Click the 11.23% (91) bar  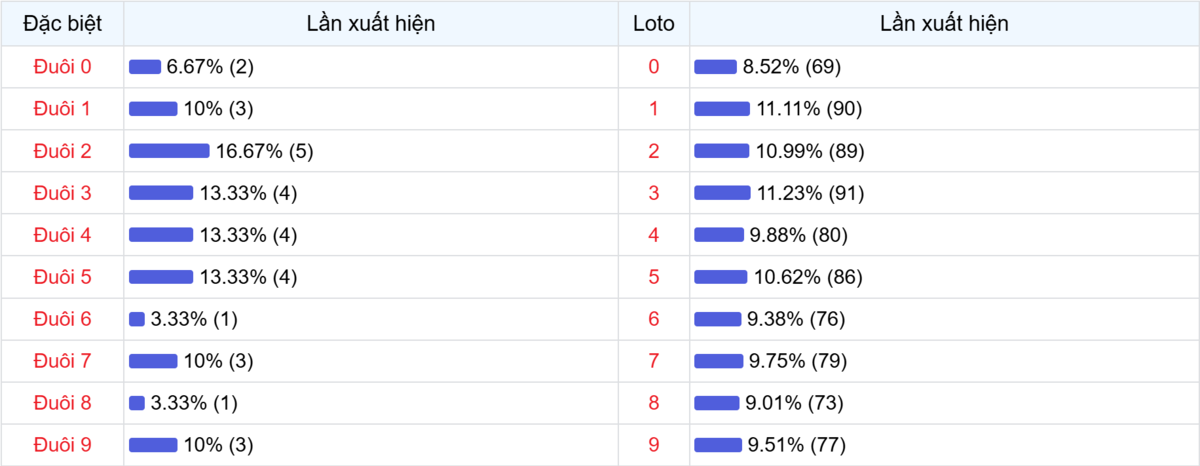tap(722, 193)
